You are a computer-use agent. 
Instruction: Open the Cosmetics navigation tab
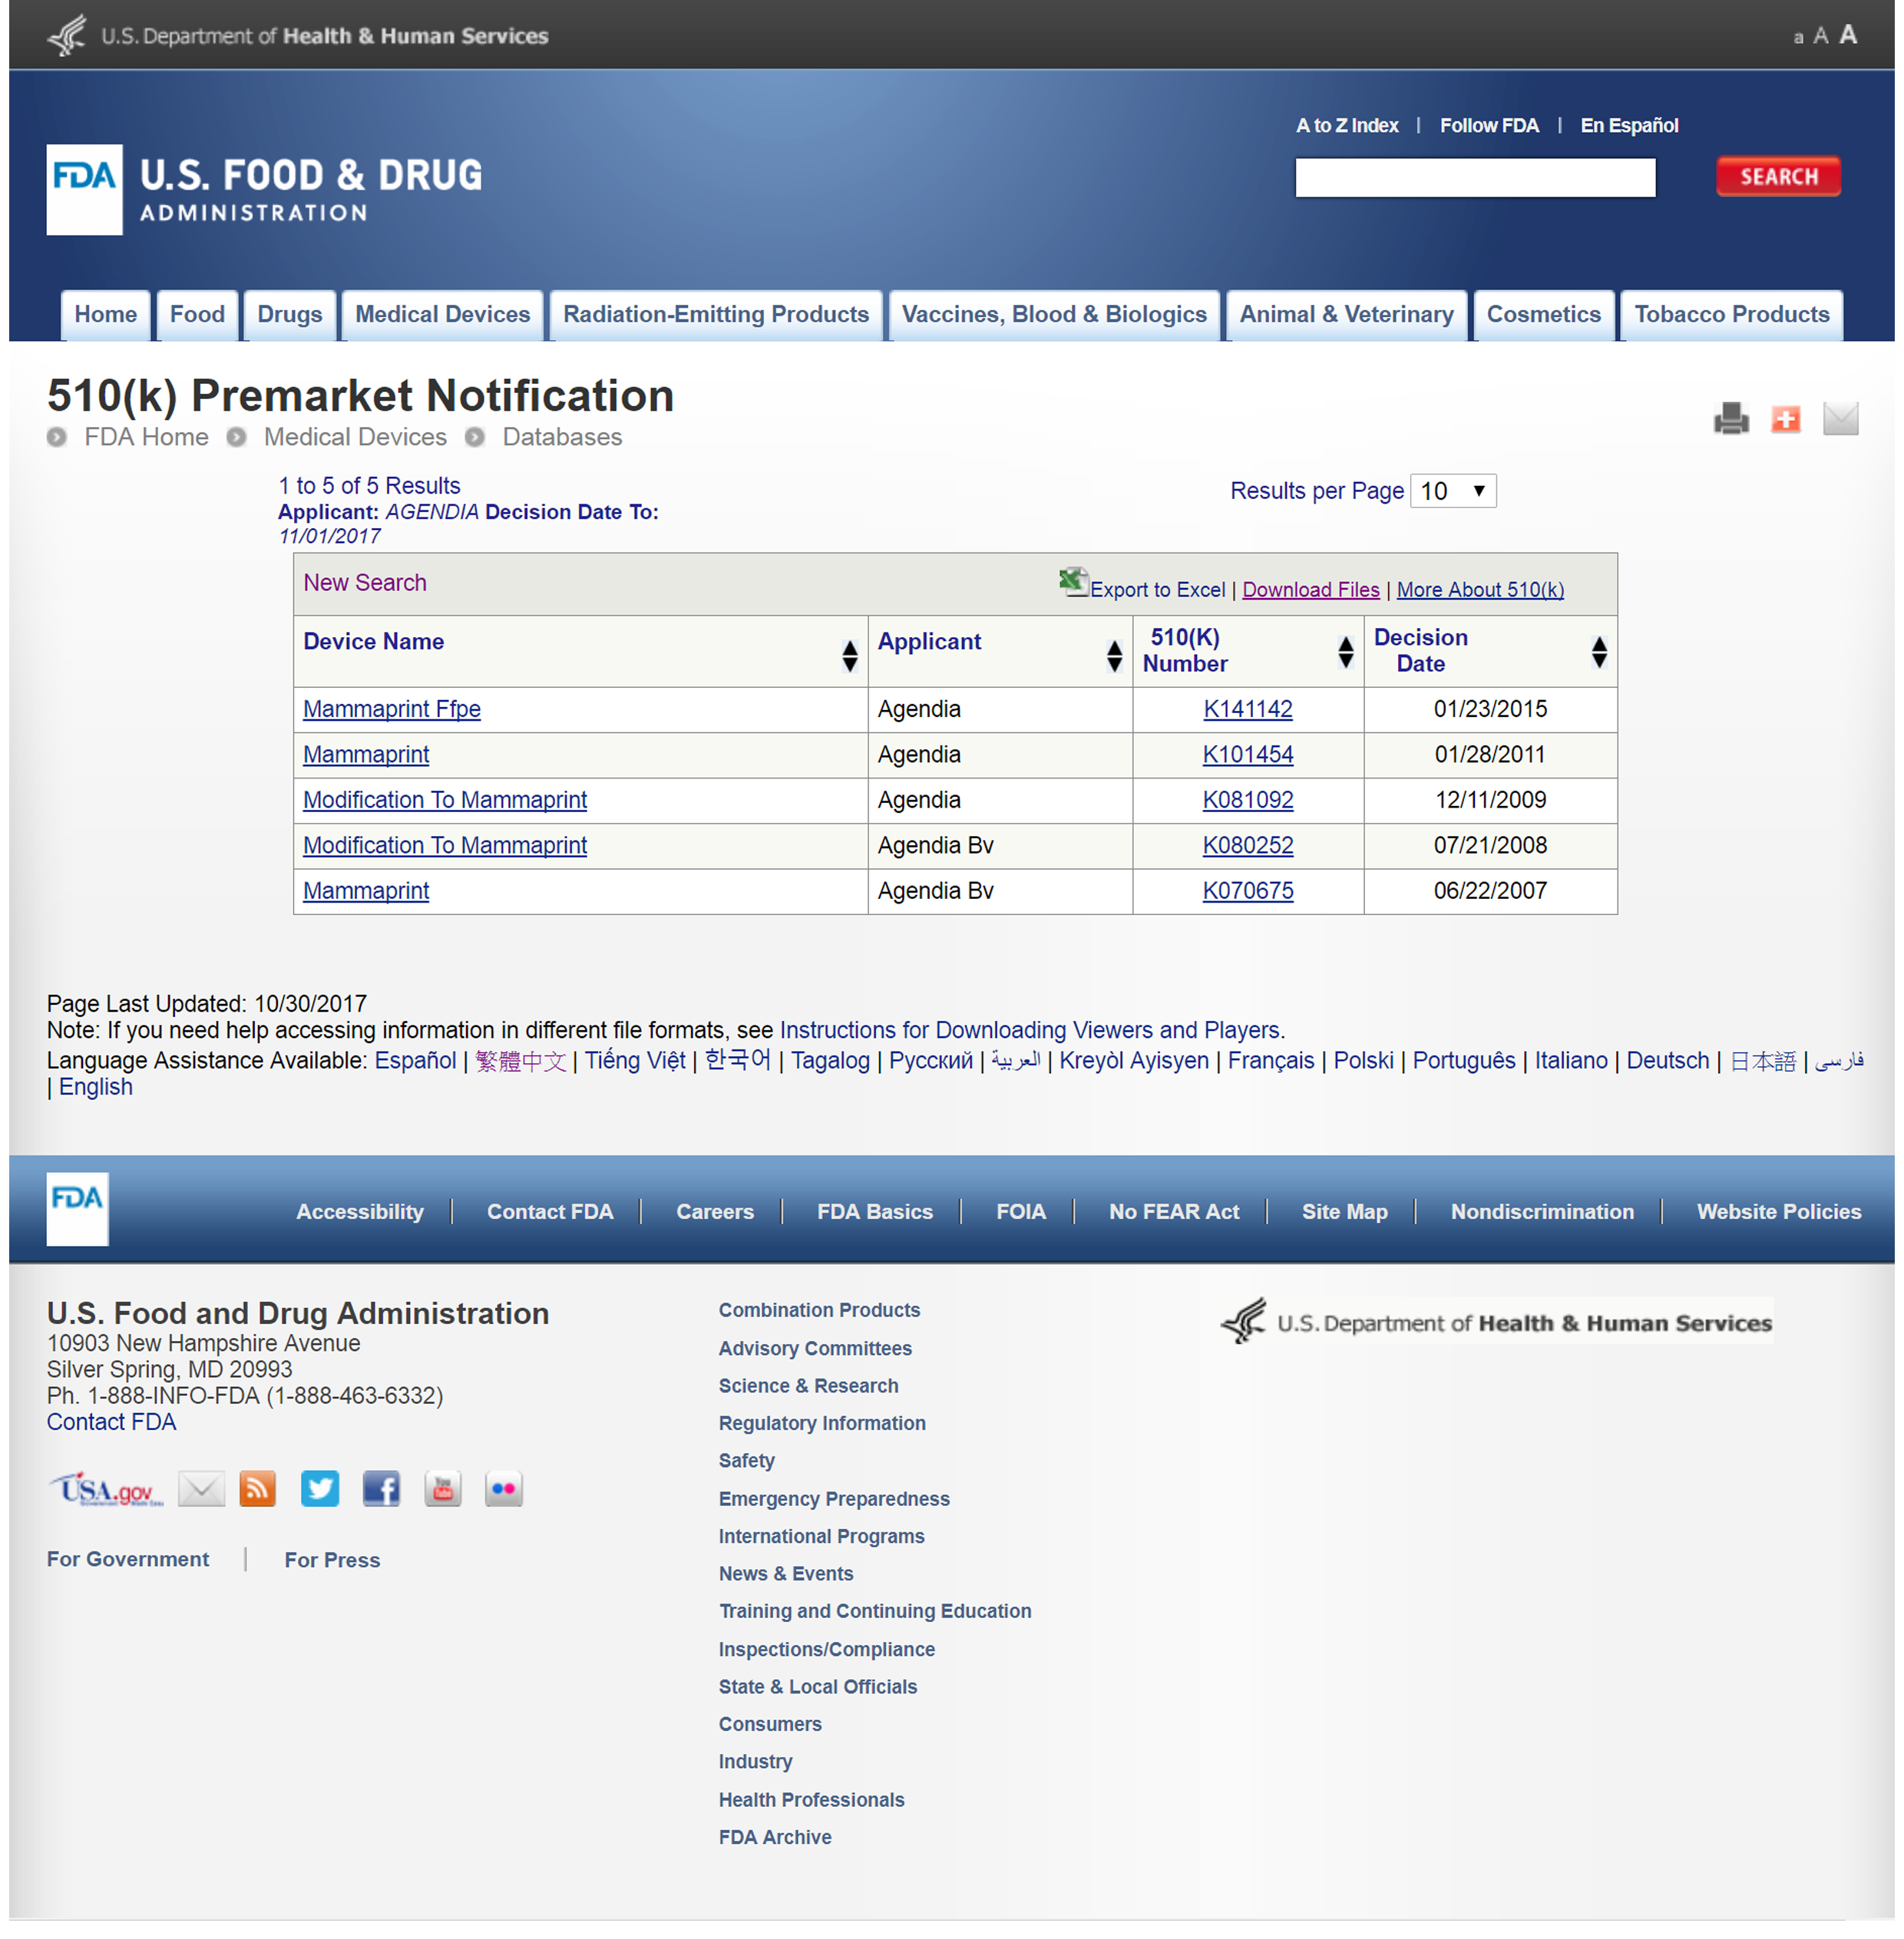[1543, 314]
